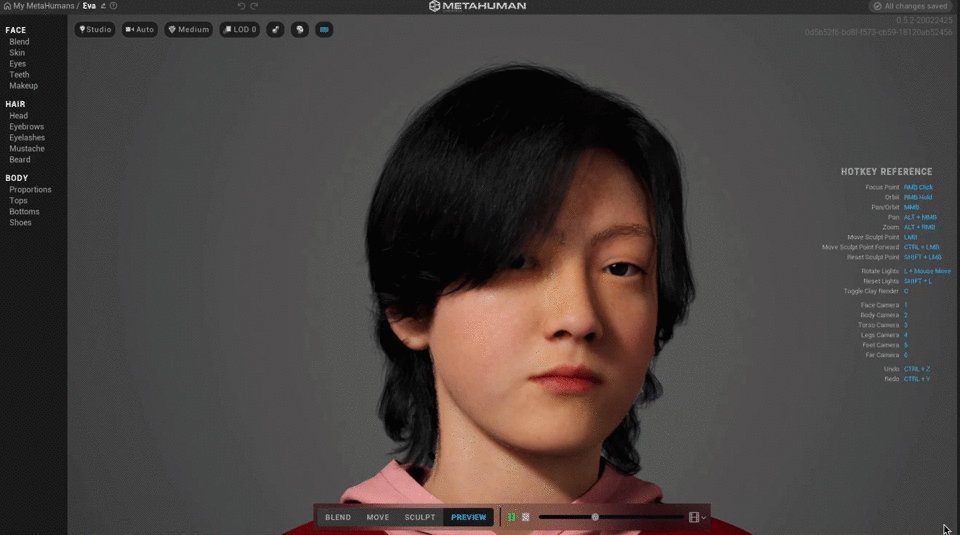Image resolution: width=960 pixels, height=535 pixels.
Task: Open the Teeth section
Action: point(19,75)
